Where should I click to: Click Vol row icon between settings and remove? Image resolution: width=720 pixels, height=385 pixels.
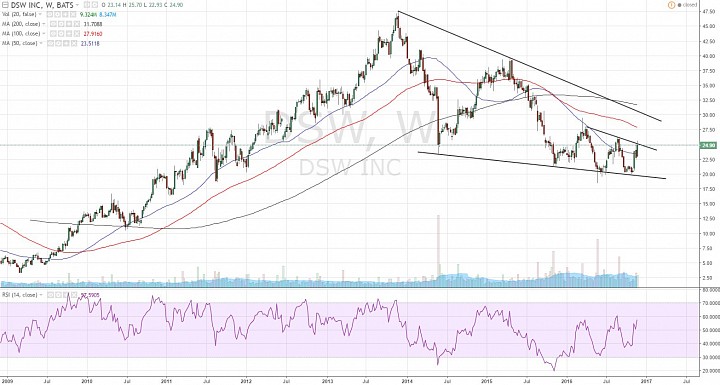65,14
